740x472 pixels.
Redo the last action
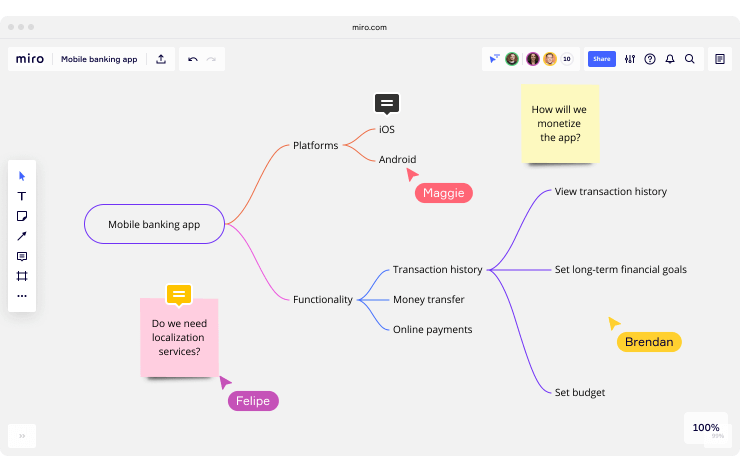pos(211,59)
